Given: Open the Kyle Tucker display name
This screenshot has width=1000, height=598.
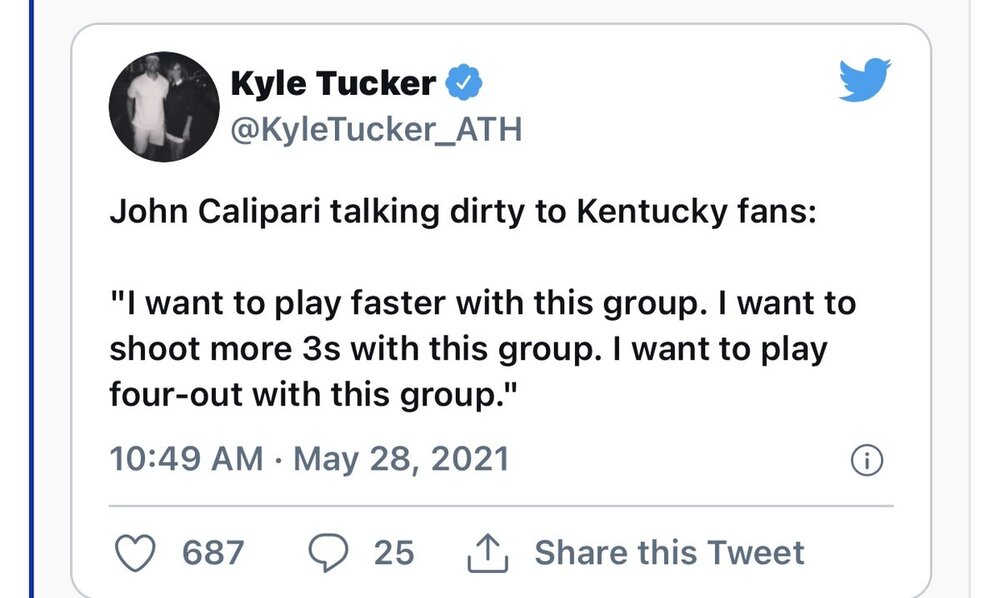Looking at the screenshot, I should coord(333,83).
